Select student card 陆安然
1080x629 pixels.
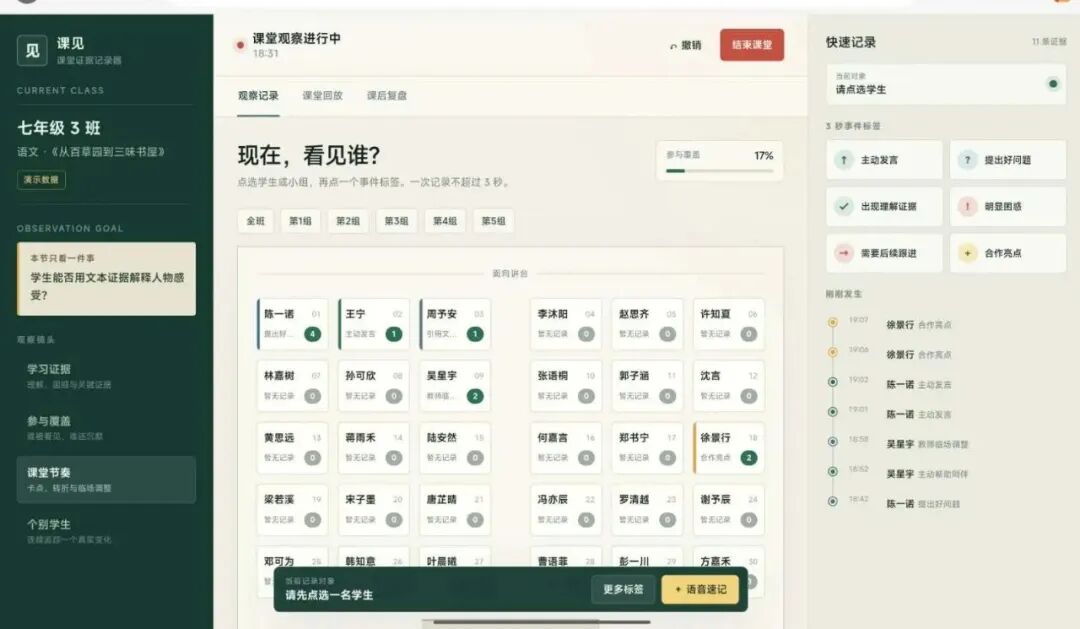point(455,448)
